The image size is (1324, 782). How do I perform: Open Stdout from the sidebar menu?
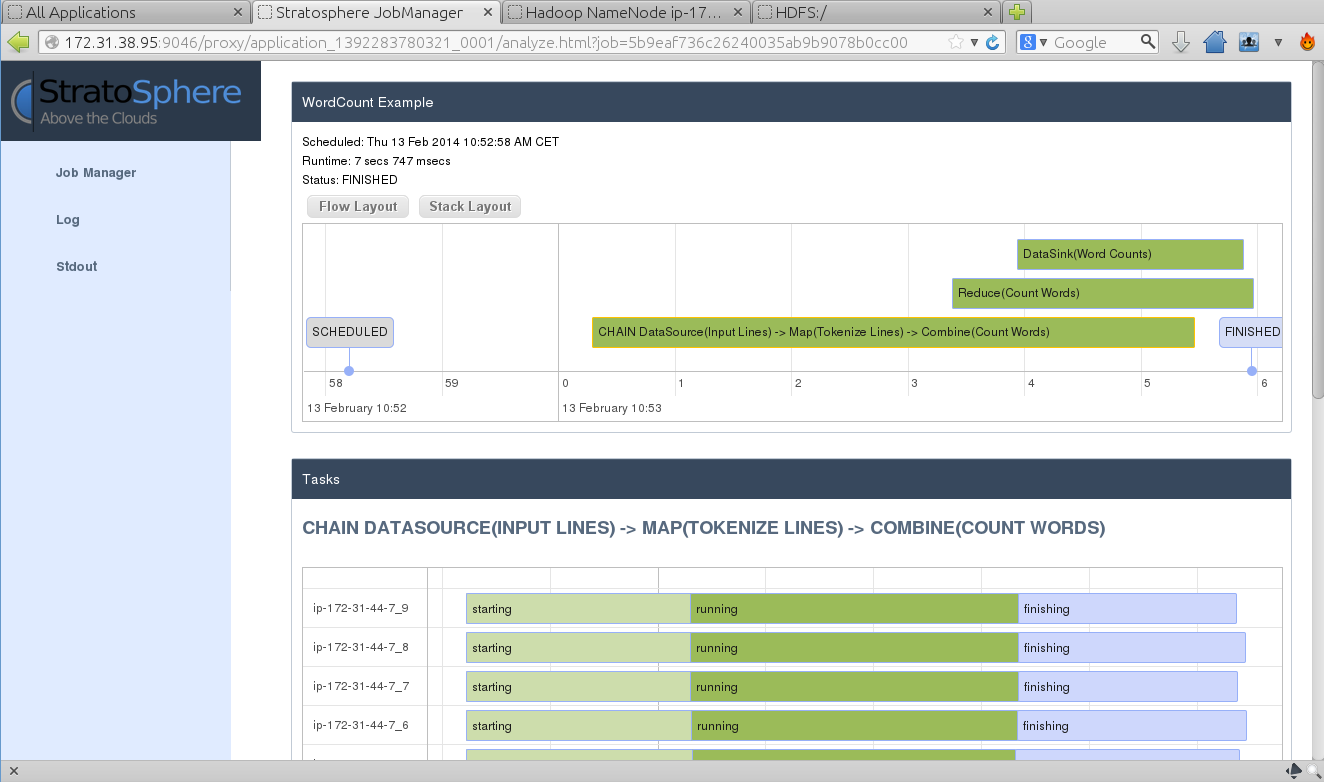(x=77, y=267)
